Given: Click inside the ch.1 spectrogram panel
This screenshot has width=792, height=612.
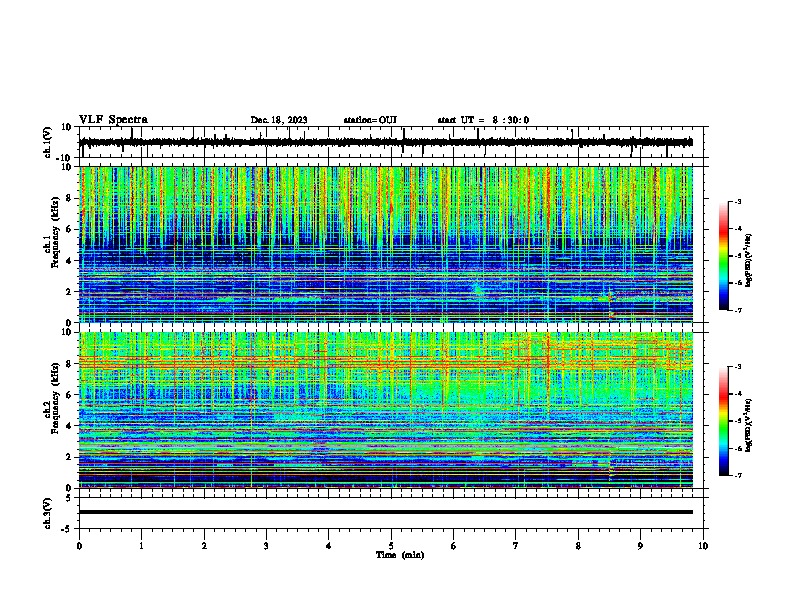Looking at the screenshot, I should pos(386,244).
